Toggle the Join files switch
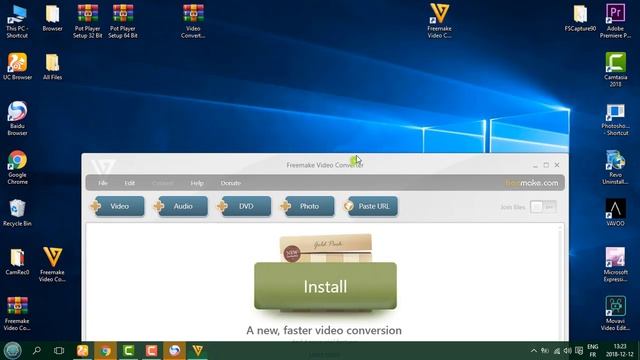The height and width of the screenshot is (360, 640). click(543, 207)
